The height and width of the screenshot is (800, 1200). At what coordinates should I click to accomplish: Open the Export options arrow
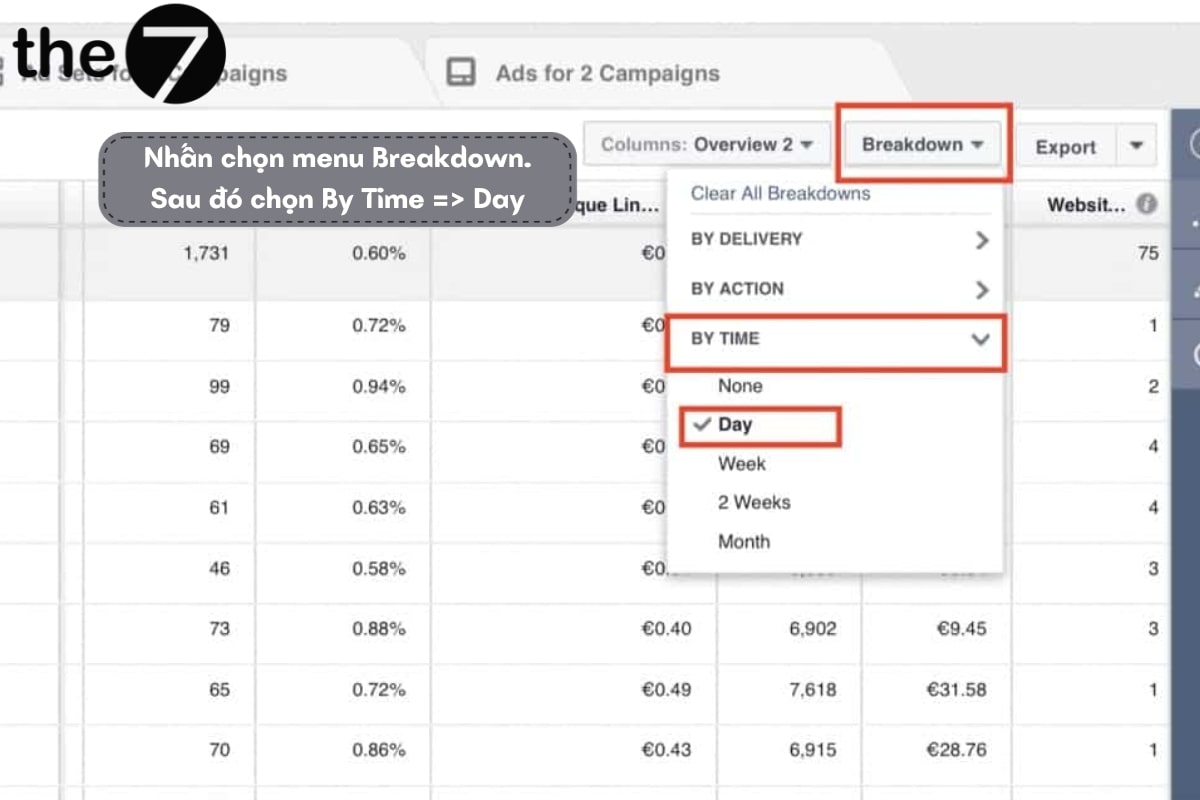pos(1136,146)
